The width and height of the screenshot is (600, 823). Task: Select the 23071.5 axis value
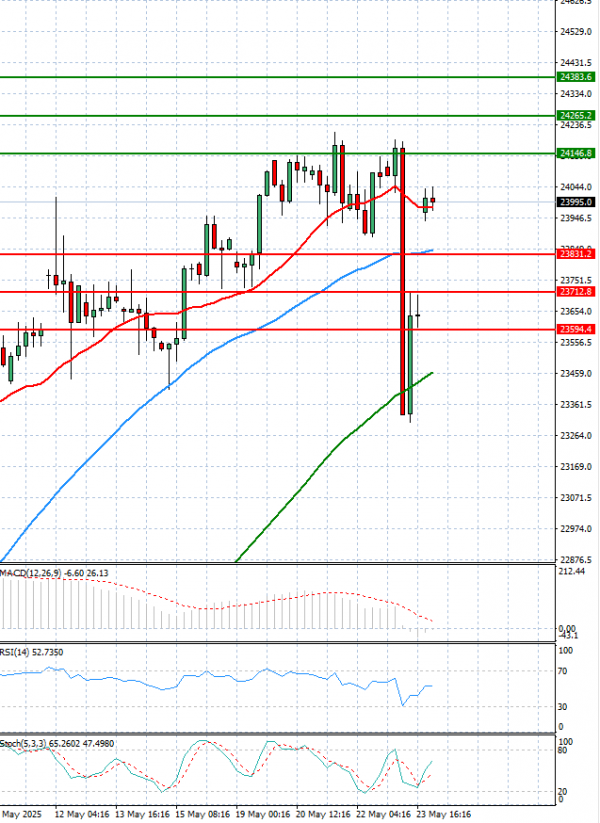(576, 498)
